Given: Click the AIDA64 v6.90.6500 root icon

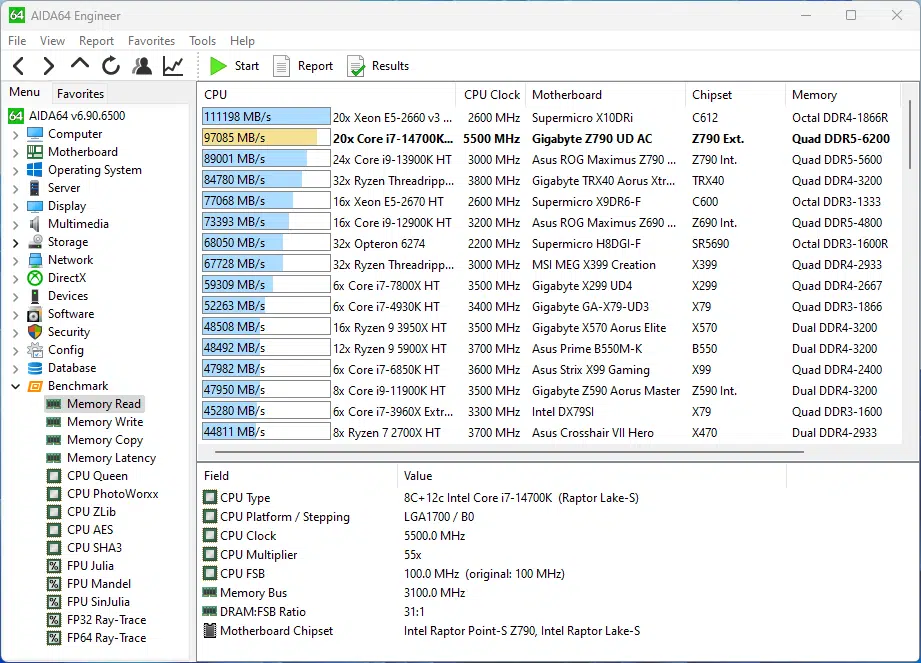Looking at the screenshot, I should point(16,116).
